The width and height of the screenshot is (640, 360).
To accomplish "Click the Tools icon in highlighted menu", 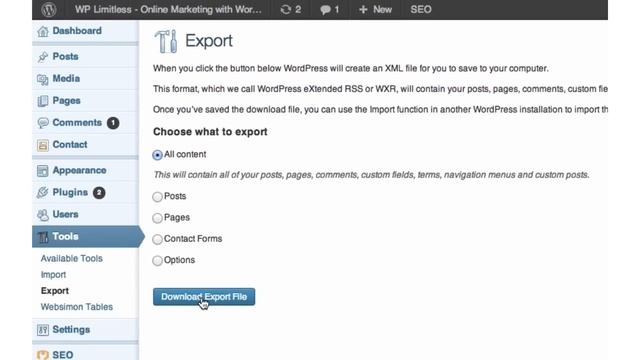I will tap(43, 237).
